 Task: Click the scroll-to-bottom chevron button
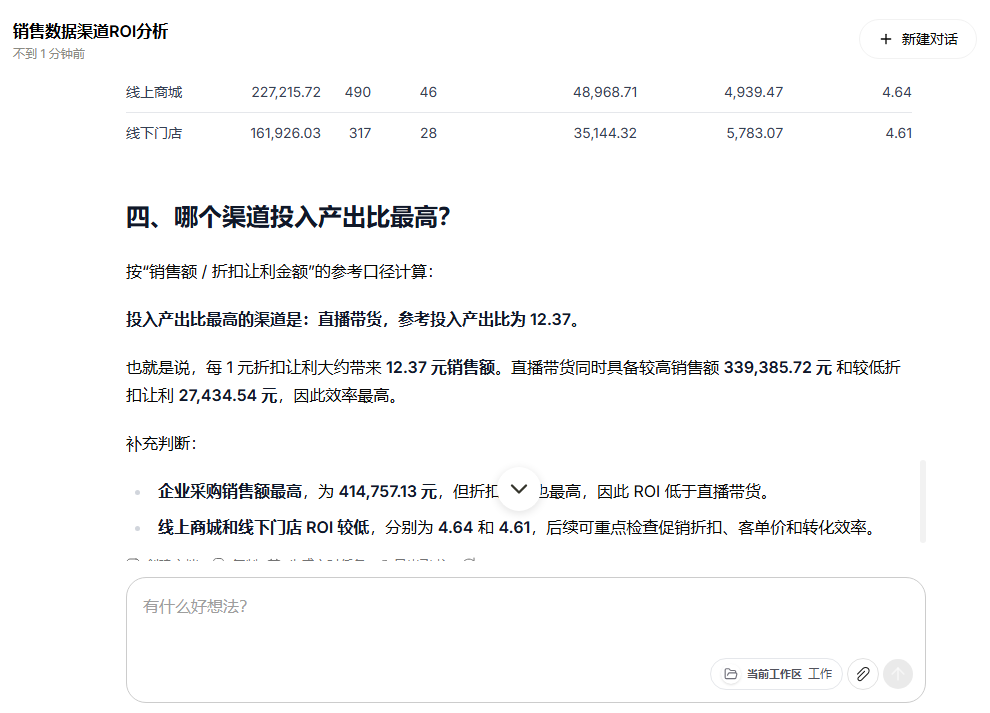click(519, 489)
